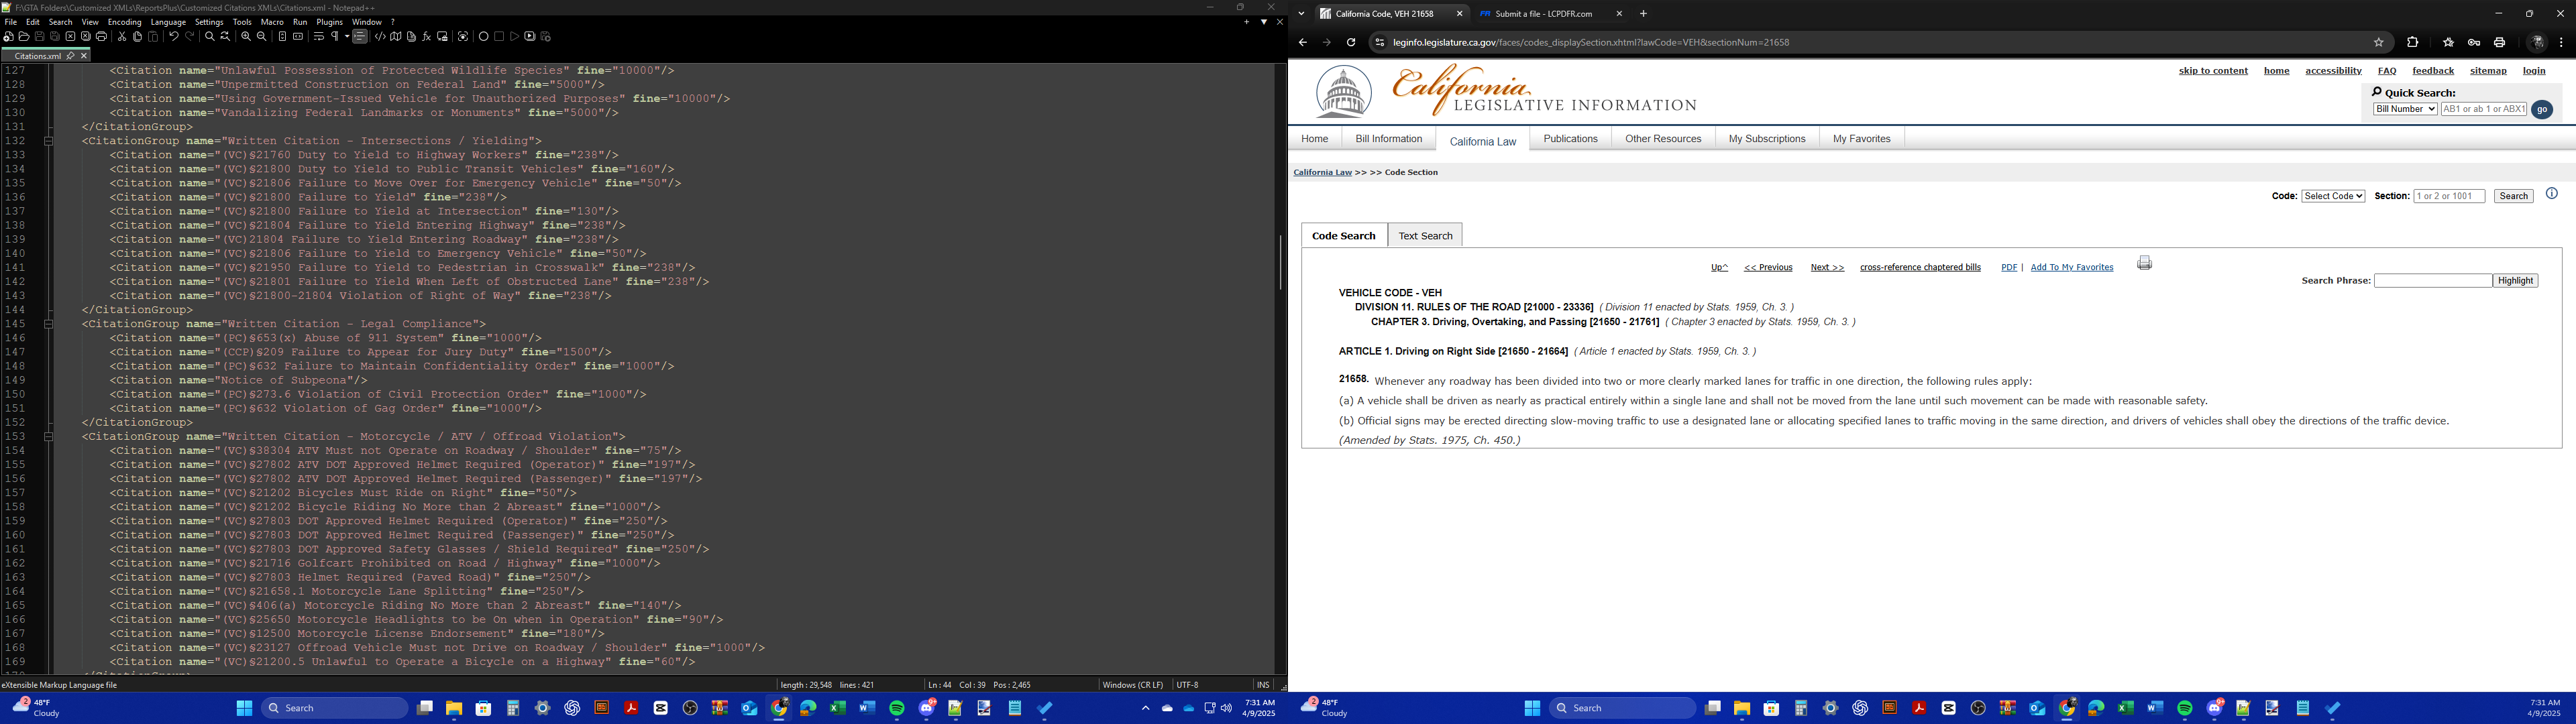Open the Bill Number quick search dropdown

pos(2404,109)
